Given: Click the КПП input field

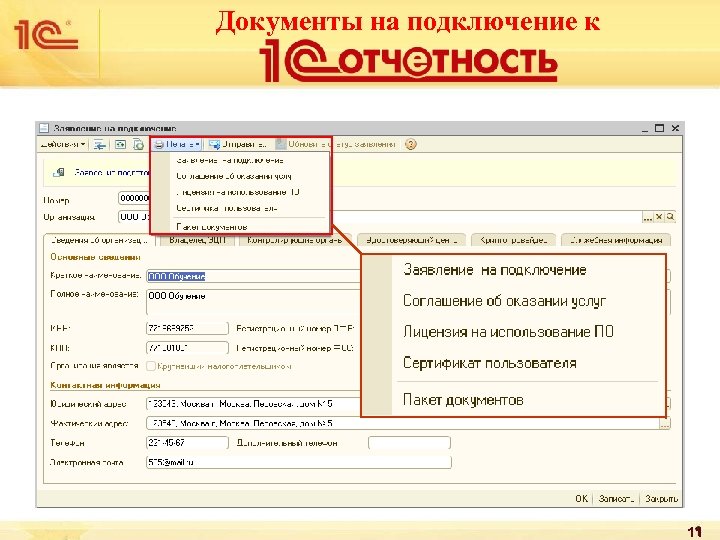Looking at the screenshot, I should (x=187, y=348).
